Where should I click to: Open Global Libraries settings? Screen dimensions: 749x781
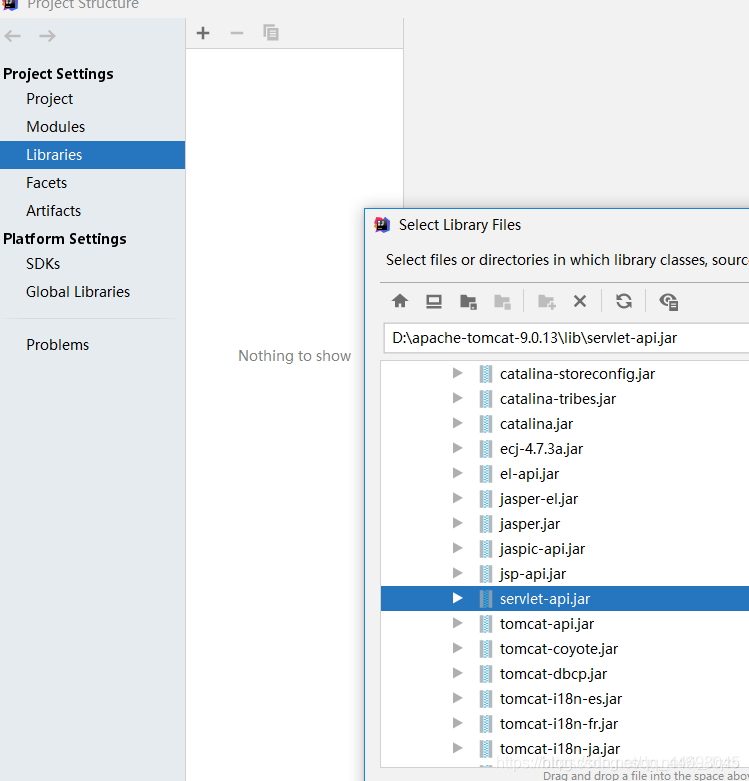[x=78, y=292]
